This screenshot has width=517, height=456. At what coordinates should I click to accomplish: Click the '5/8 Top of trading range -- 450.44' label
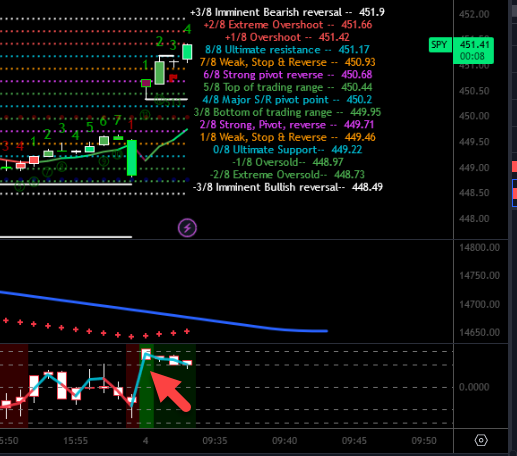tap(288, 87)
